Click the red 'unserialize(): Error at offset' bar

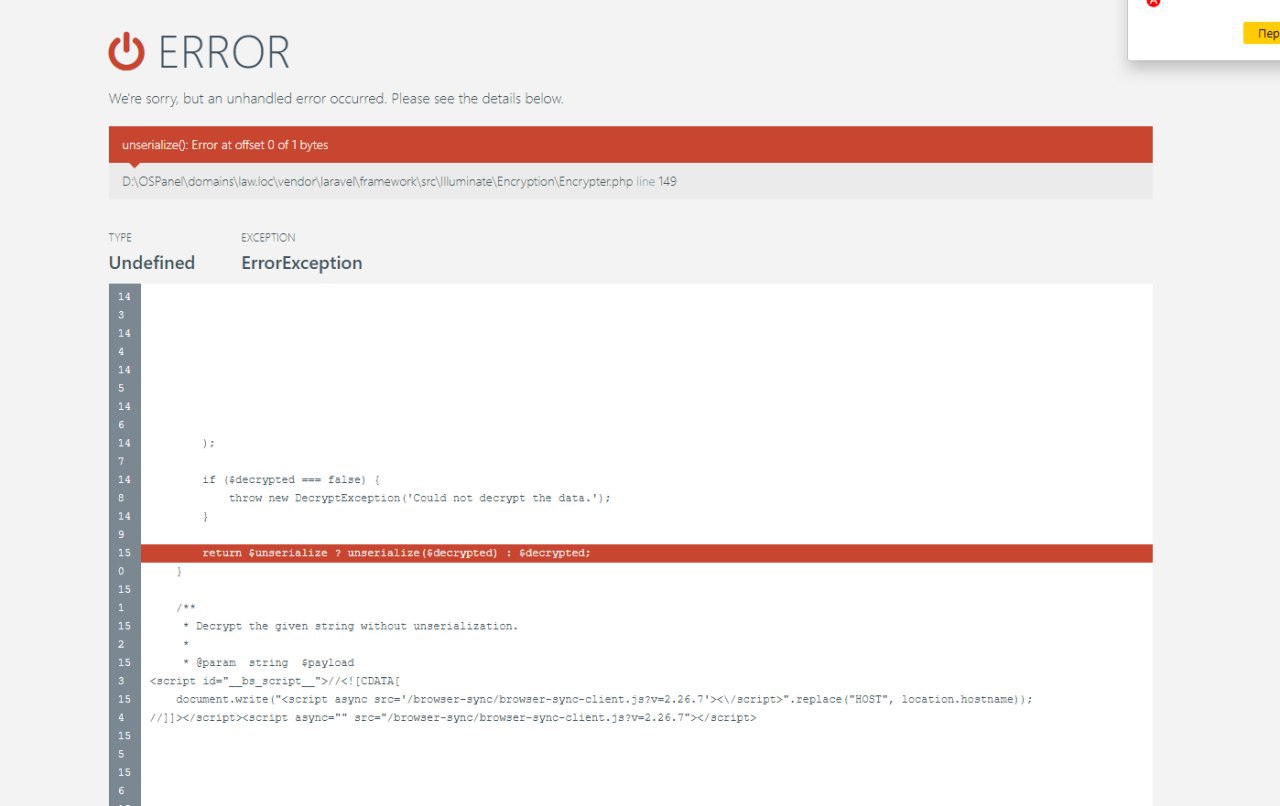[630, 145]
